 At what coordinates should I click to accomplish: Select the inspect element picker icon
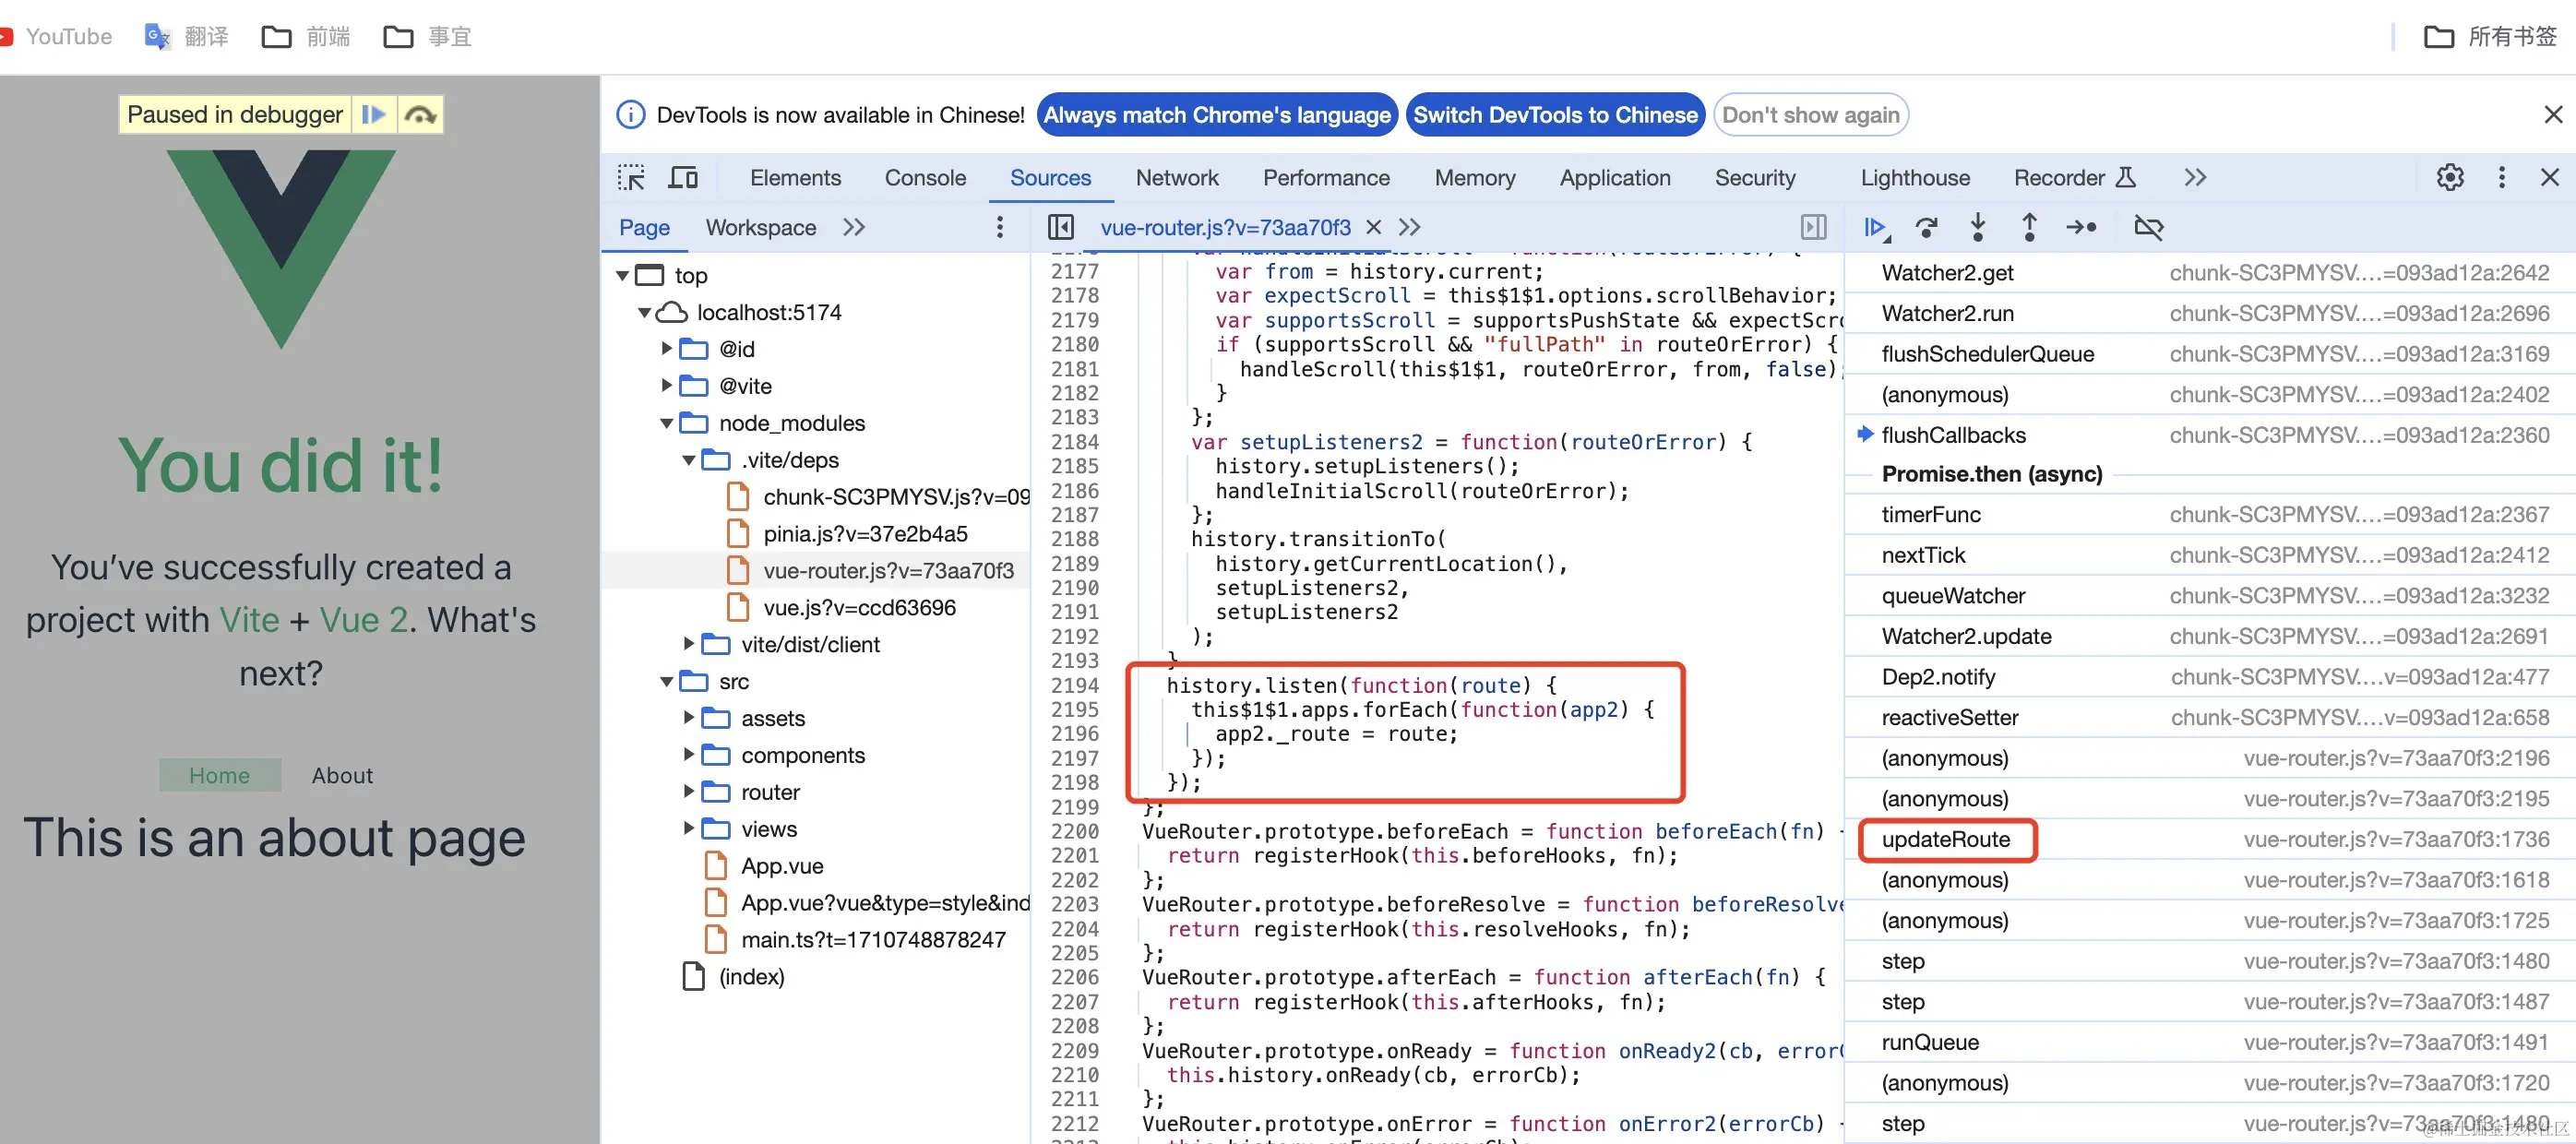pos(631,178)
